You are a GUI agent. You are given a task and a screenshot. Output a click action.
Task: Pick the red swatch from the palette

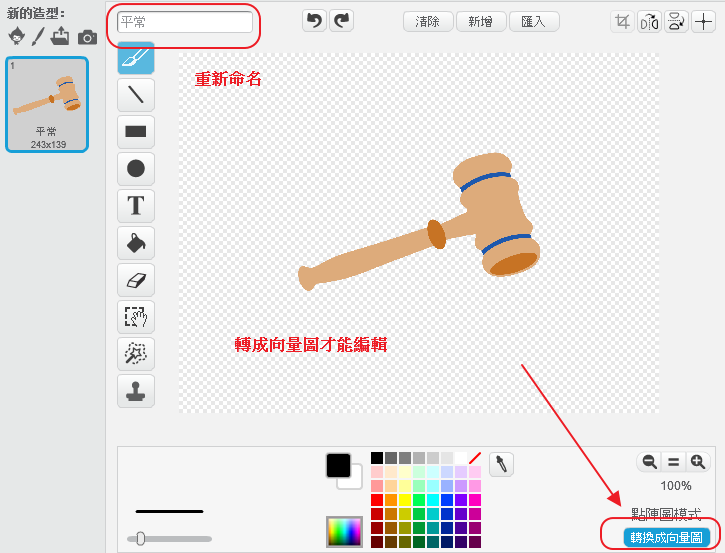tap(377, 500)
